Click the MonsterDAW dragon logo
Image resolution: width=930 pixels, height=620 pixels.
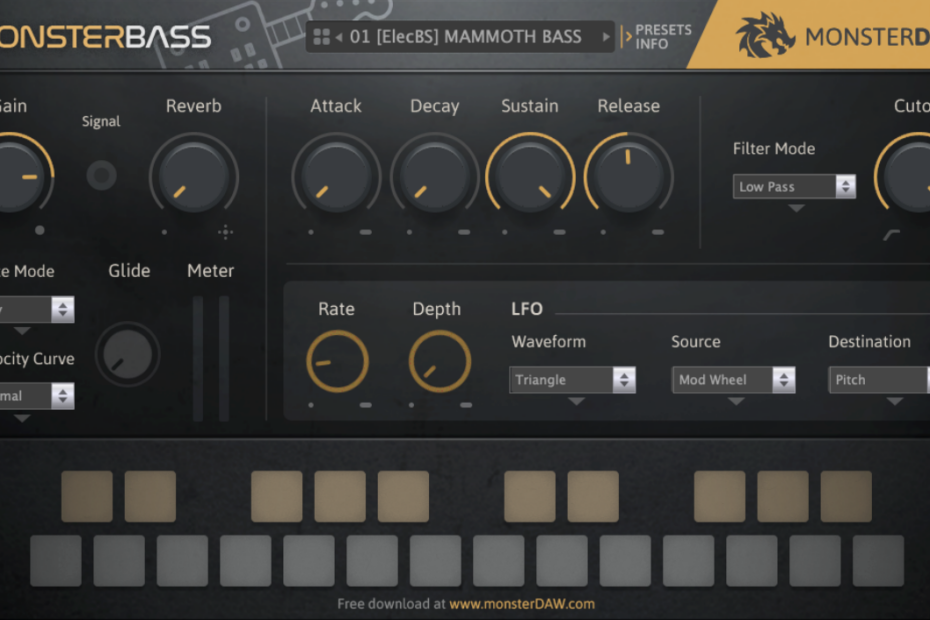pyautogui.click(x=765, y=35)
